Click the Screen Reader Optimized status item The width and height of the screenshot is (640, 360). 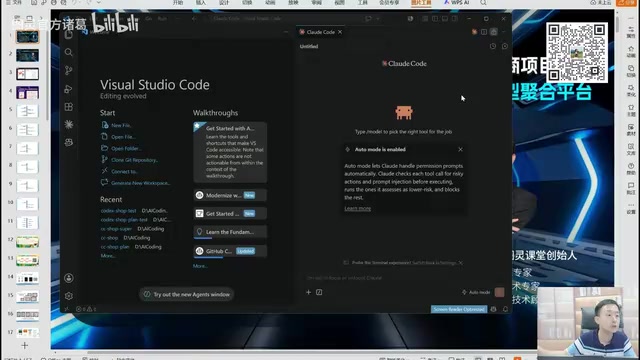(459, 309)
